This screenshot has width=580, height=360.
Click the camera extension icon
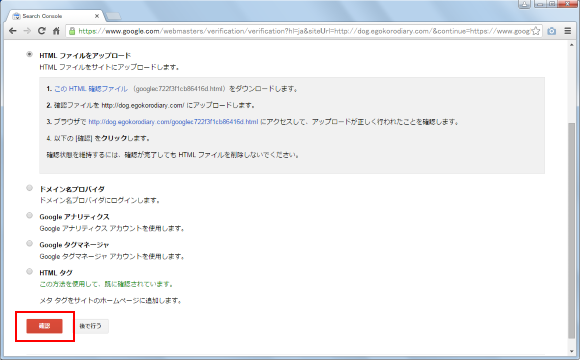[x=552, y=31]
